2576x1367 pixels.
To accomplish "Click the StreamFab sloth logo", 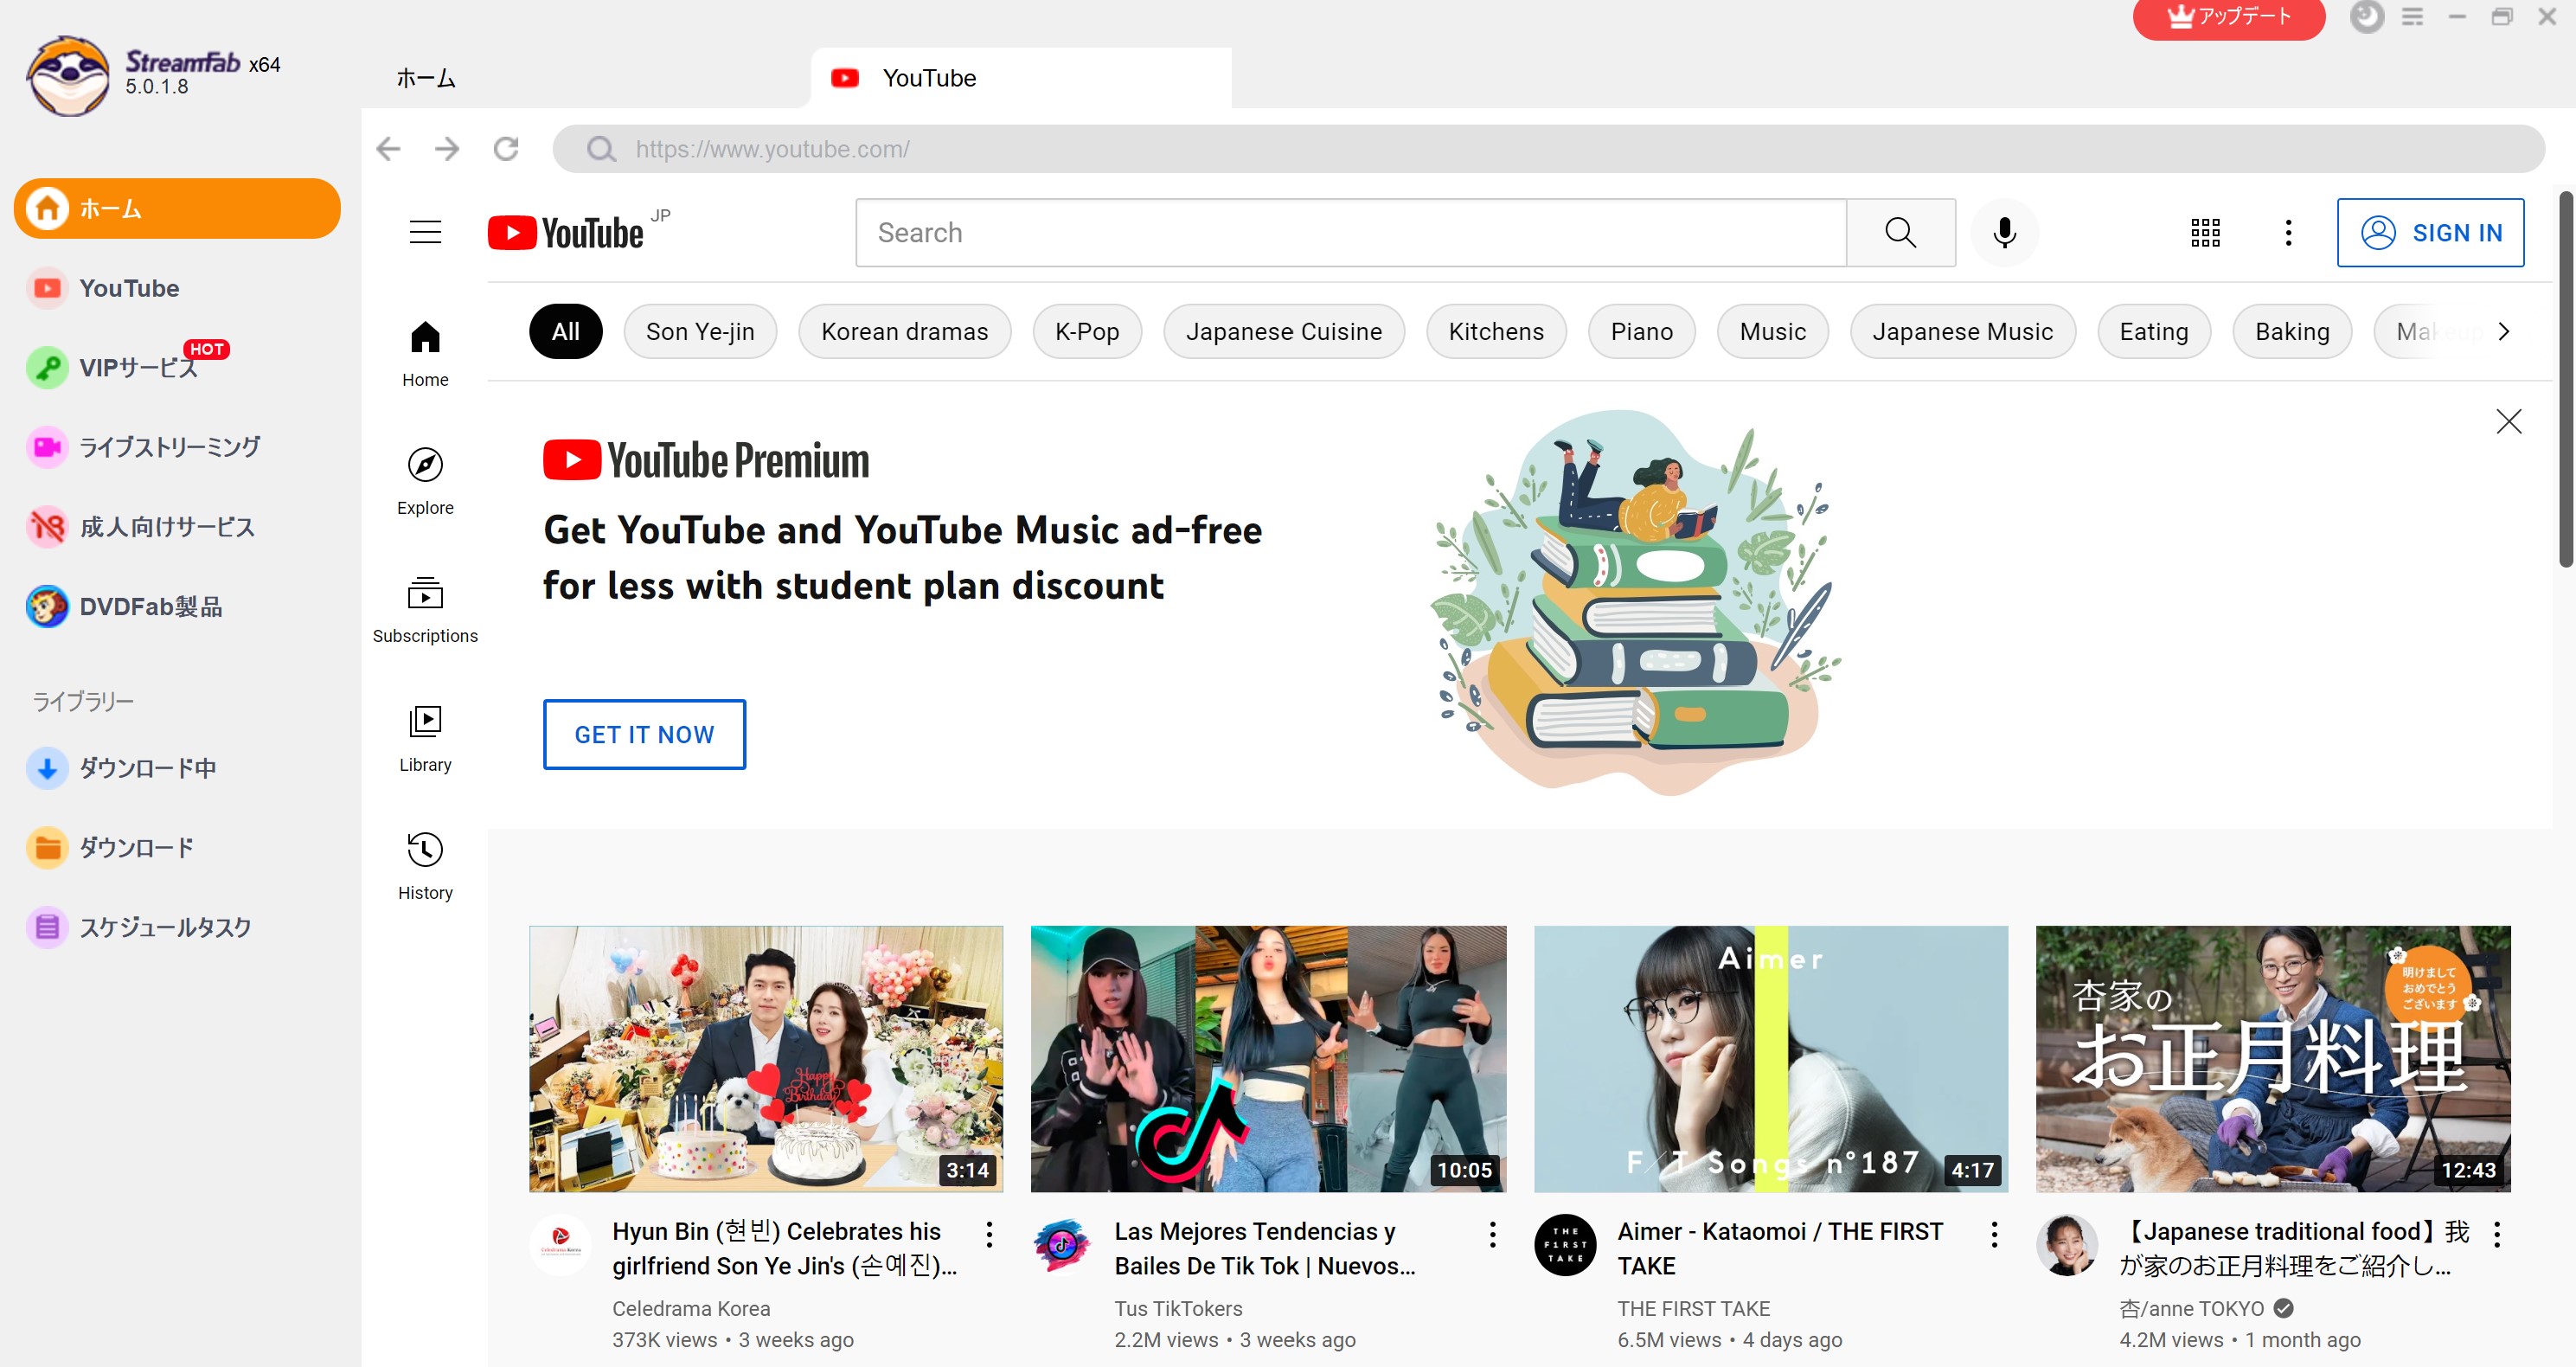I will (68, 75).
